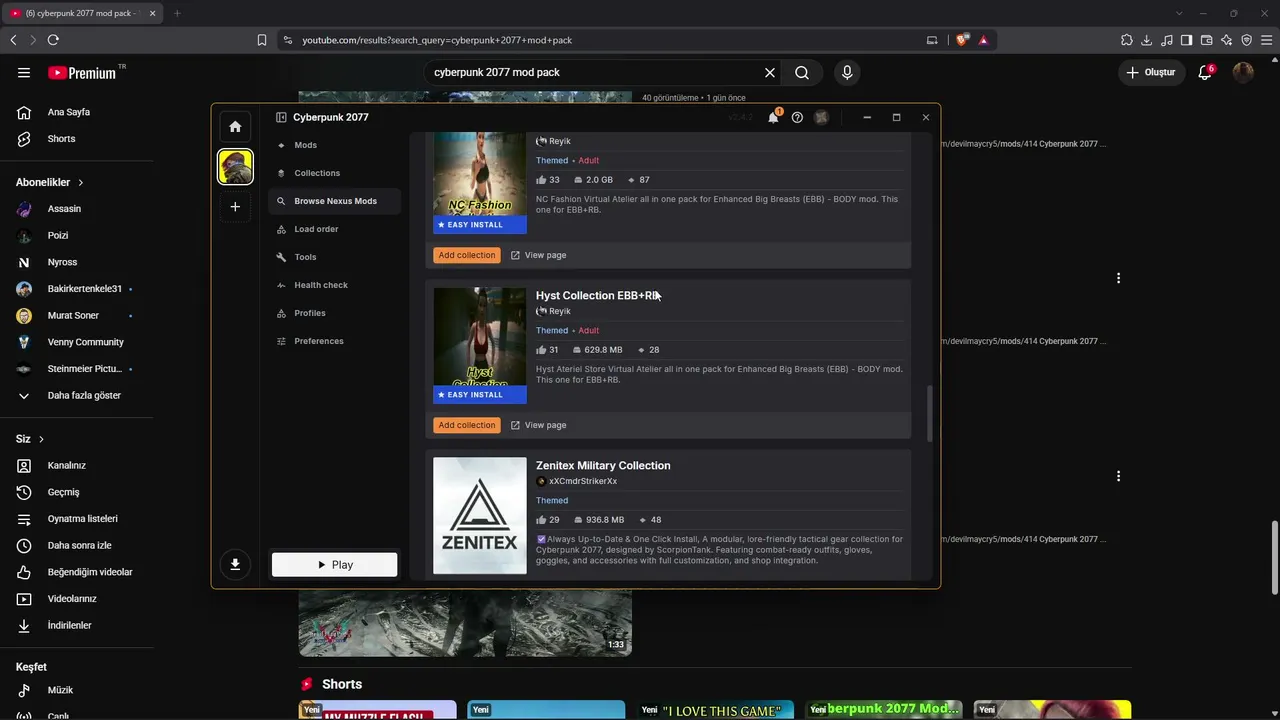Go to the Nexus Mods app home icon

coord(235,127)
